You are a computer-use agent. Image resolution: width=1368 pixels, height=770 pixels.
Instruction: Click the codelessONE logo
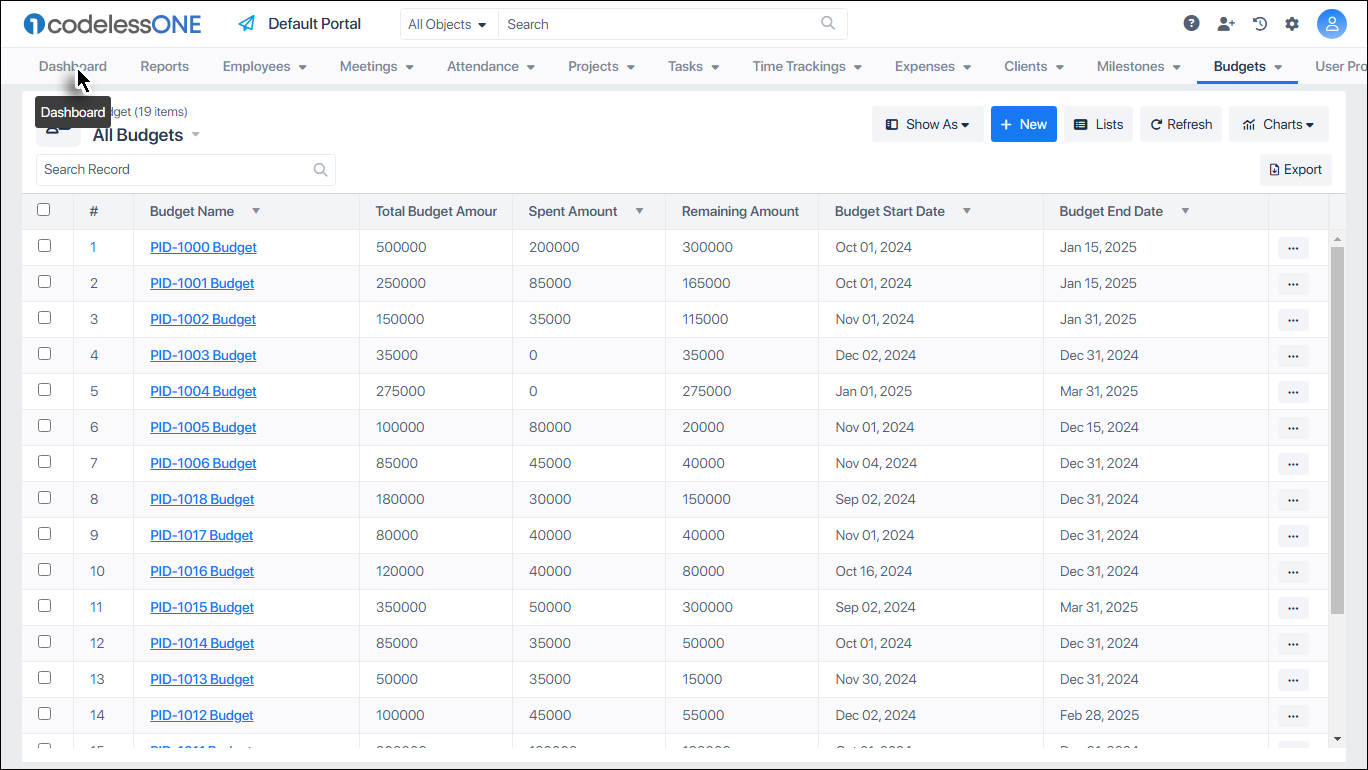(110, 23)
